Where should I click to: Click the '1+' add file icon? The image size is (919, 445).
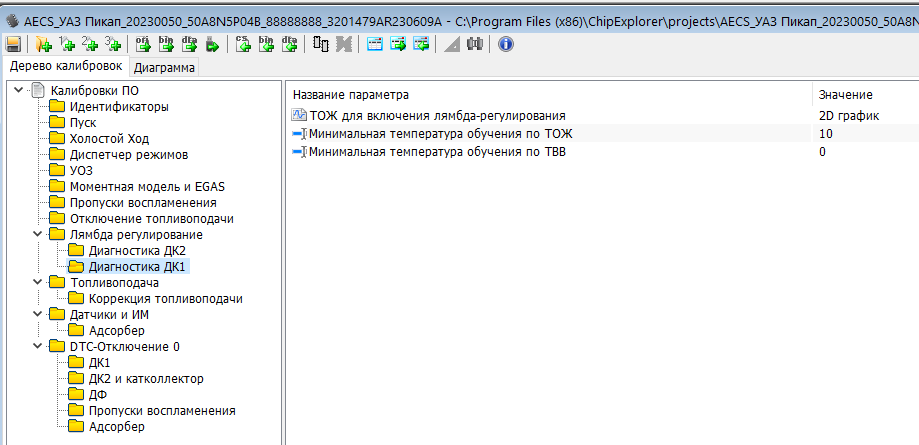(x=67, y=44)
